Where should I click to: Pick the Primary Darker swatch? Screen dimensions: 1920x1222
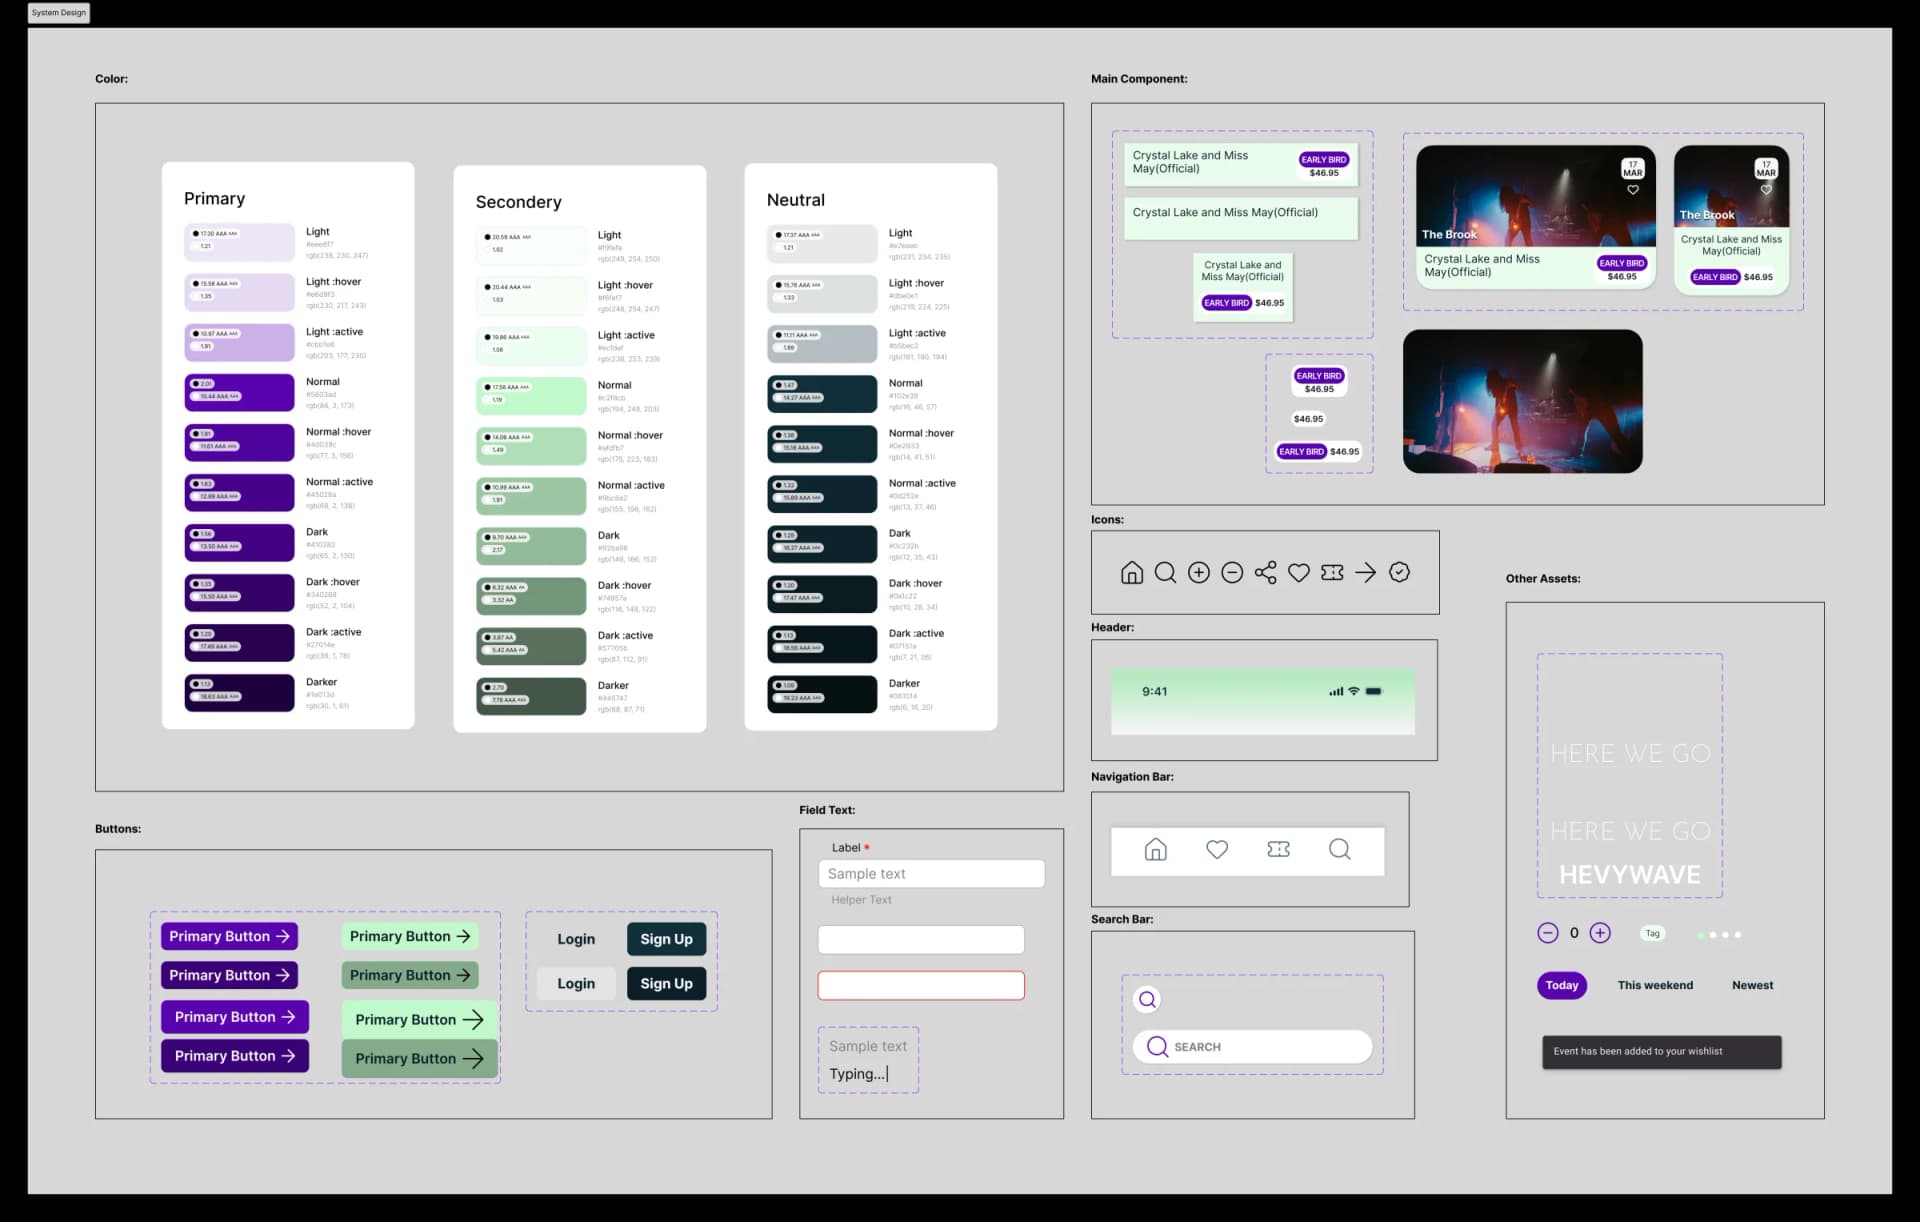[x=239, y=692]
